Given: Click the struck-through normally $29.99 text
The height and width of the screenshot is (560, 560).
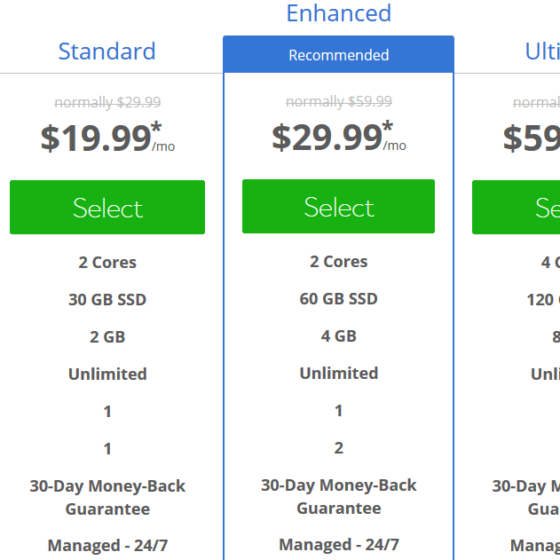Looking at the screenshot, I should coord(108,102).
